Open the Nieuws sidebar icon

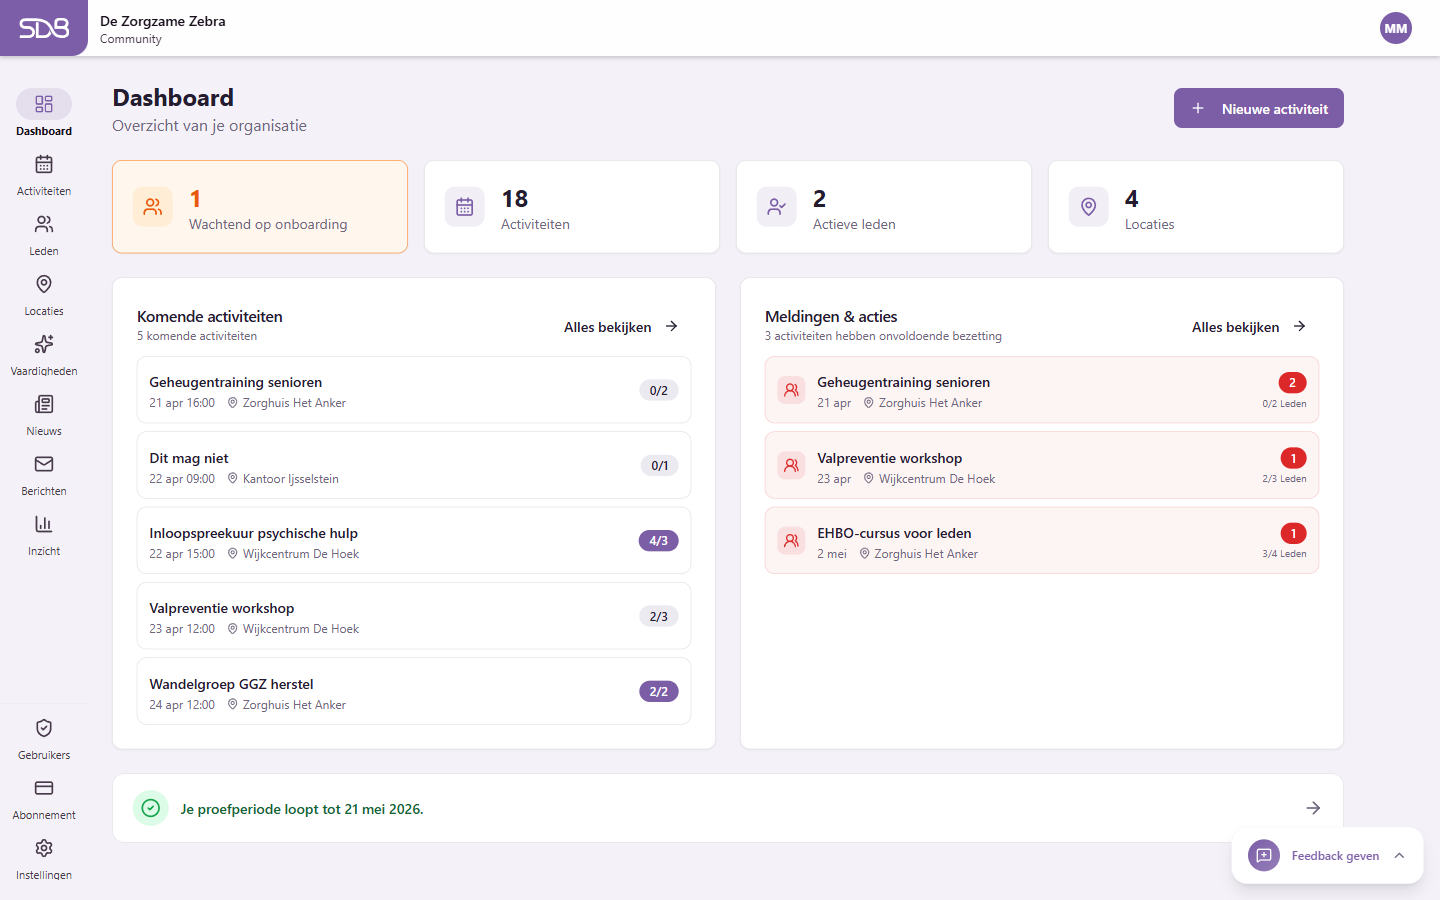(x=44, y=404)
